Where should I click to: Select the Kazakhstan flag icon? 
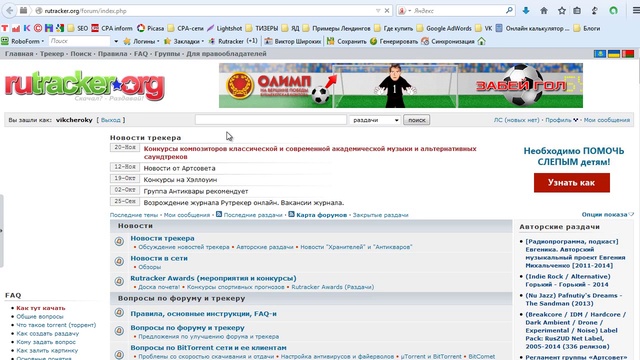(600, 53)
